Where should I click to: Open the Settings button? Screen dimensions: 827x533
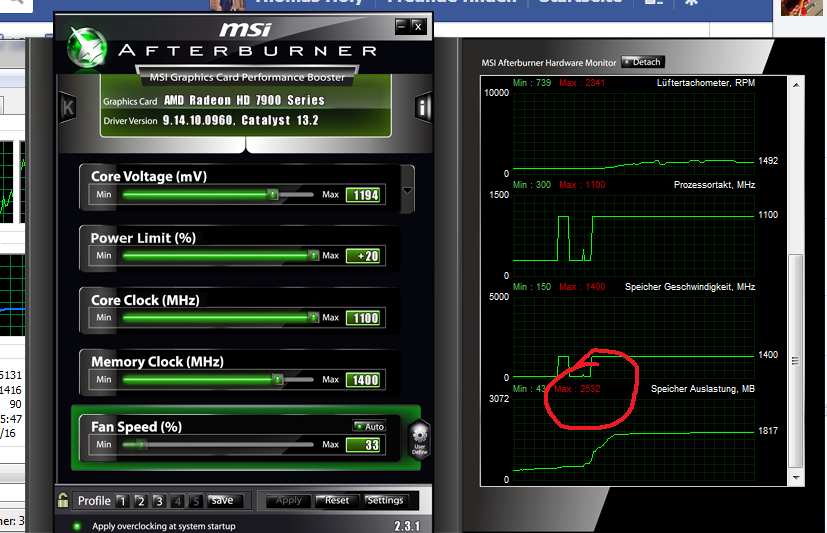[x=385, y=500]
